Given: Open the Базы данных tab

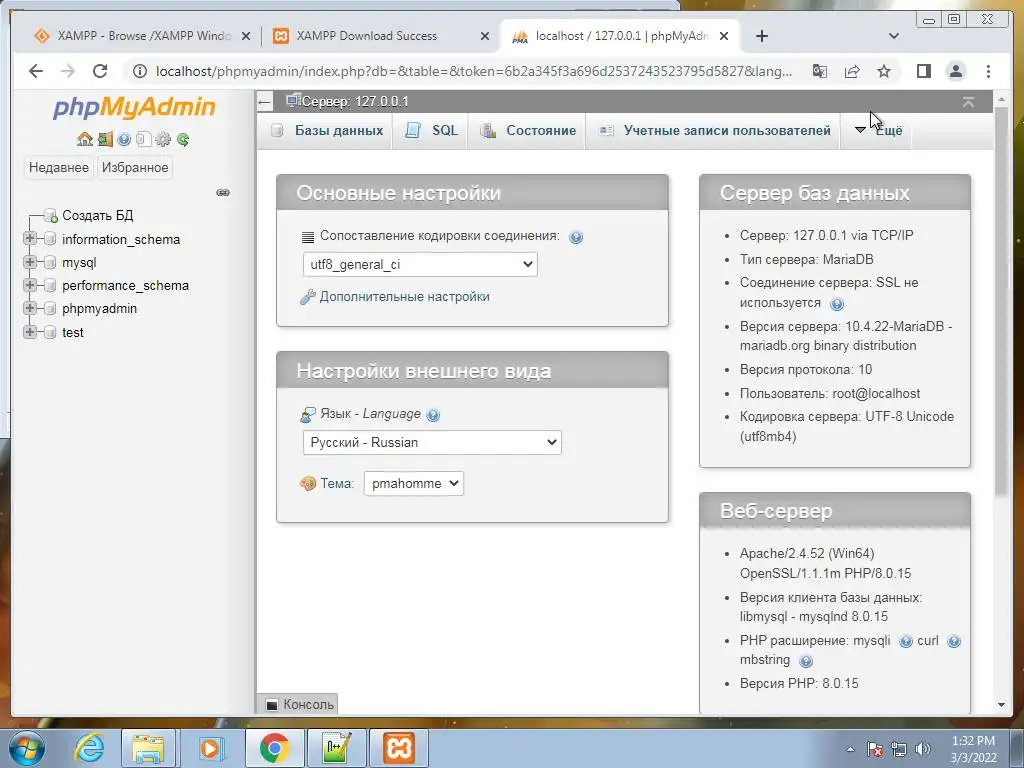Looking at the screenshot, I should coord(327,130).
